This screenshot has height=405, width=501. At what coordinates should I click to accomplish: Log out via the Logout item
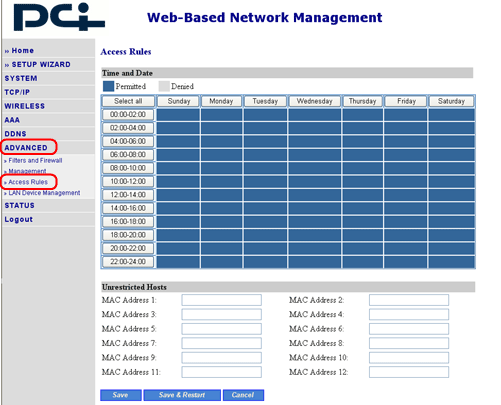coord(19,219)
